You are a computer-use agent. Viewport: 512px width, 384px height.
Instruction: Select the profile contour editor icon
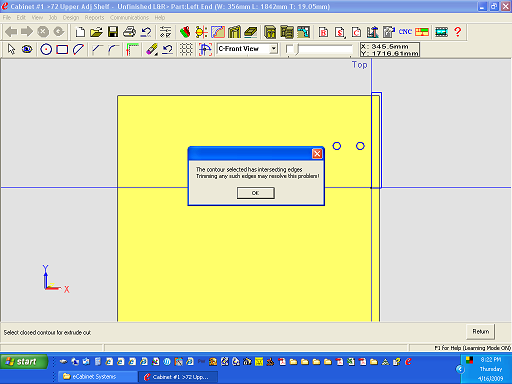[x=218, y=32]
